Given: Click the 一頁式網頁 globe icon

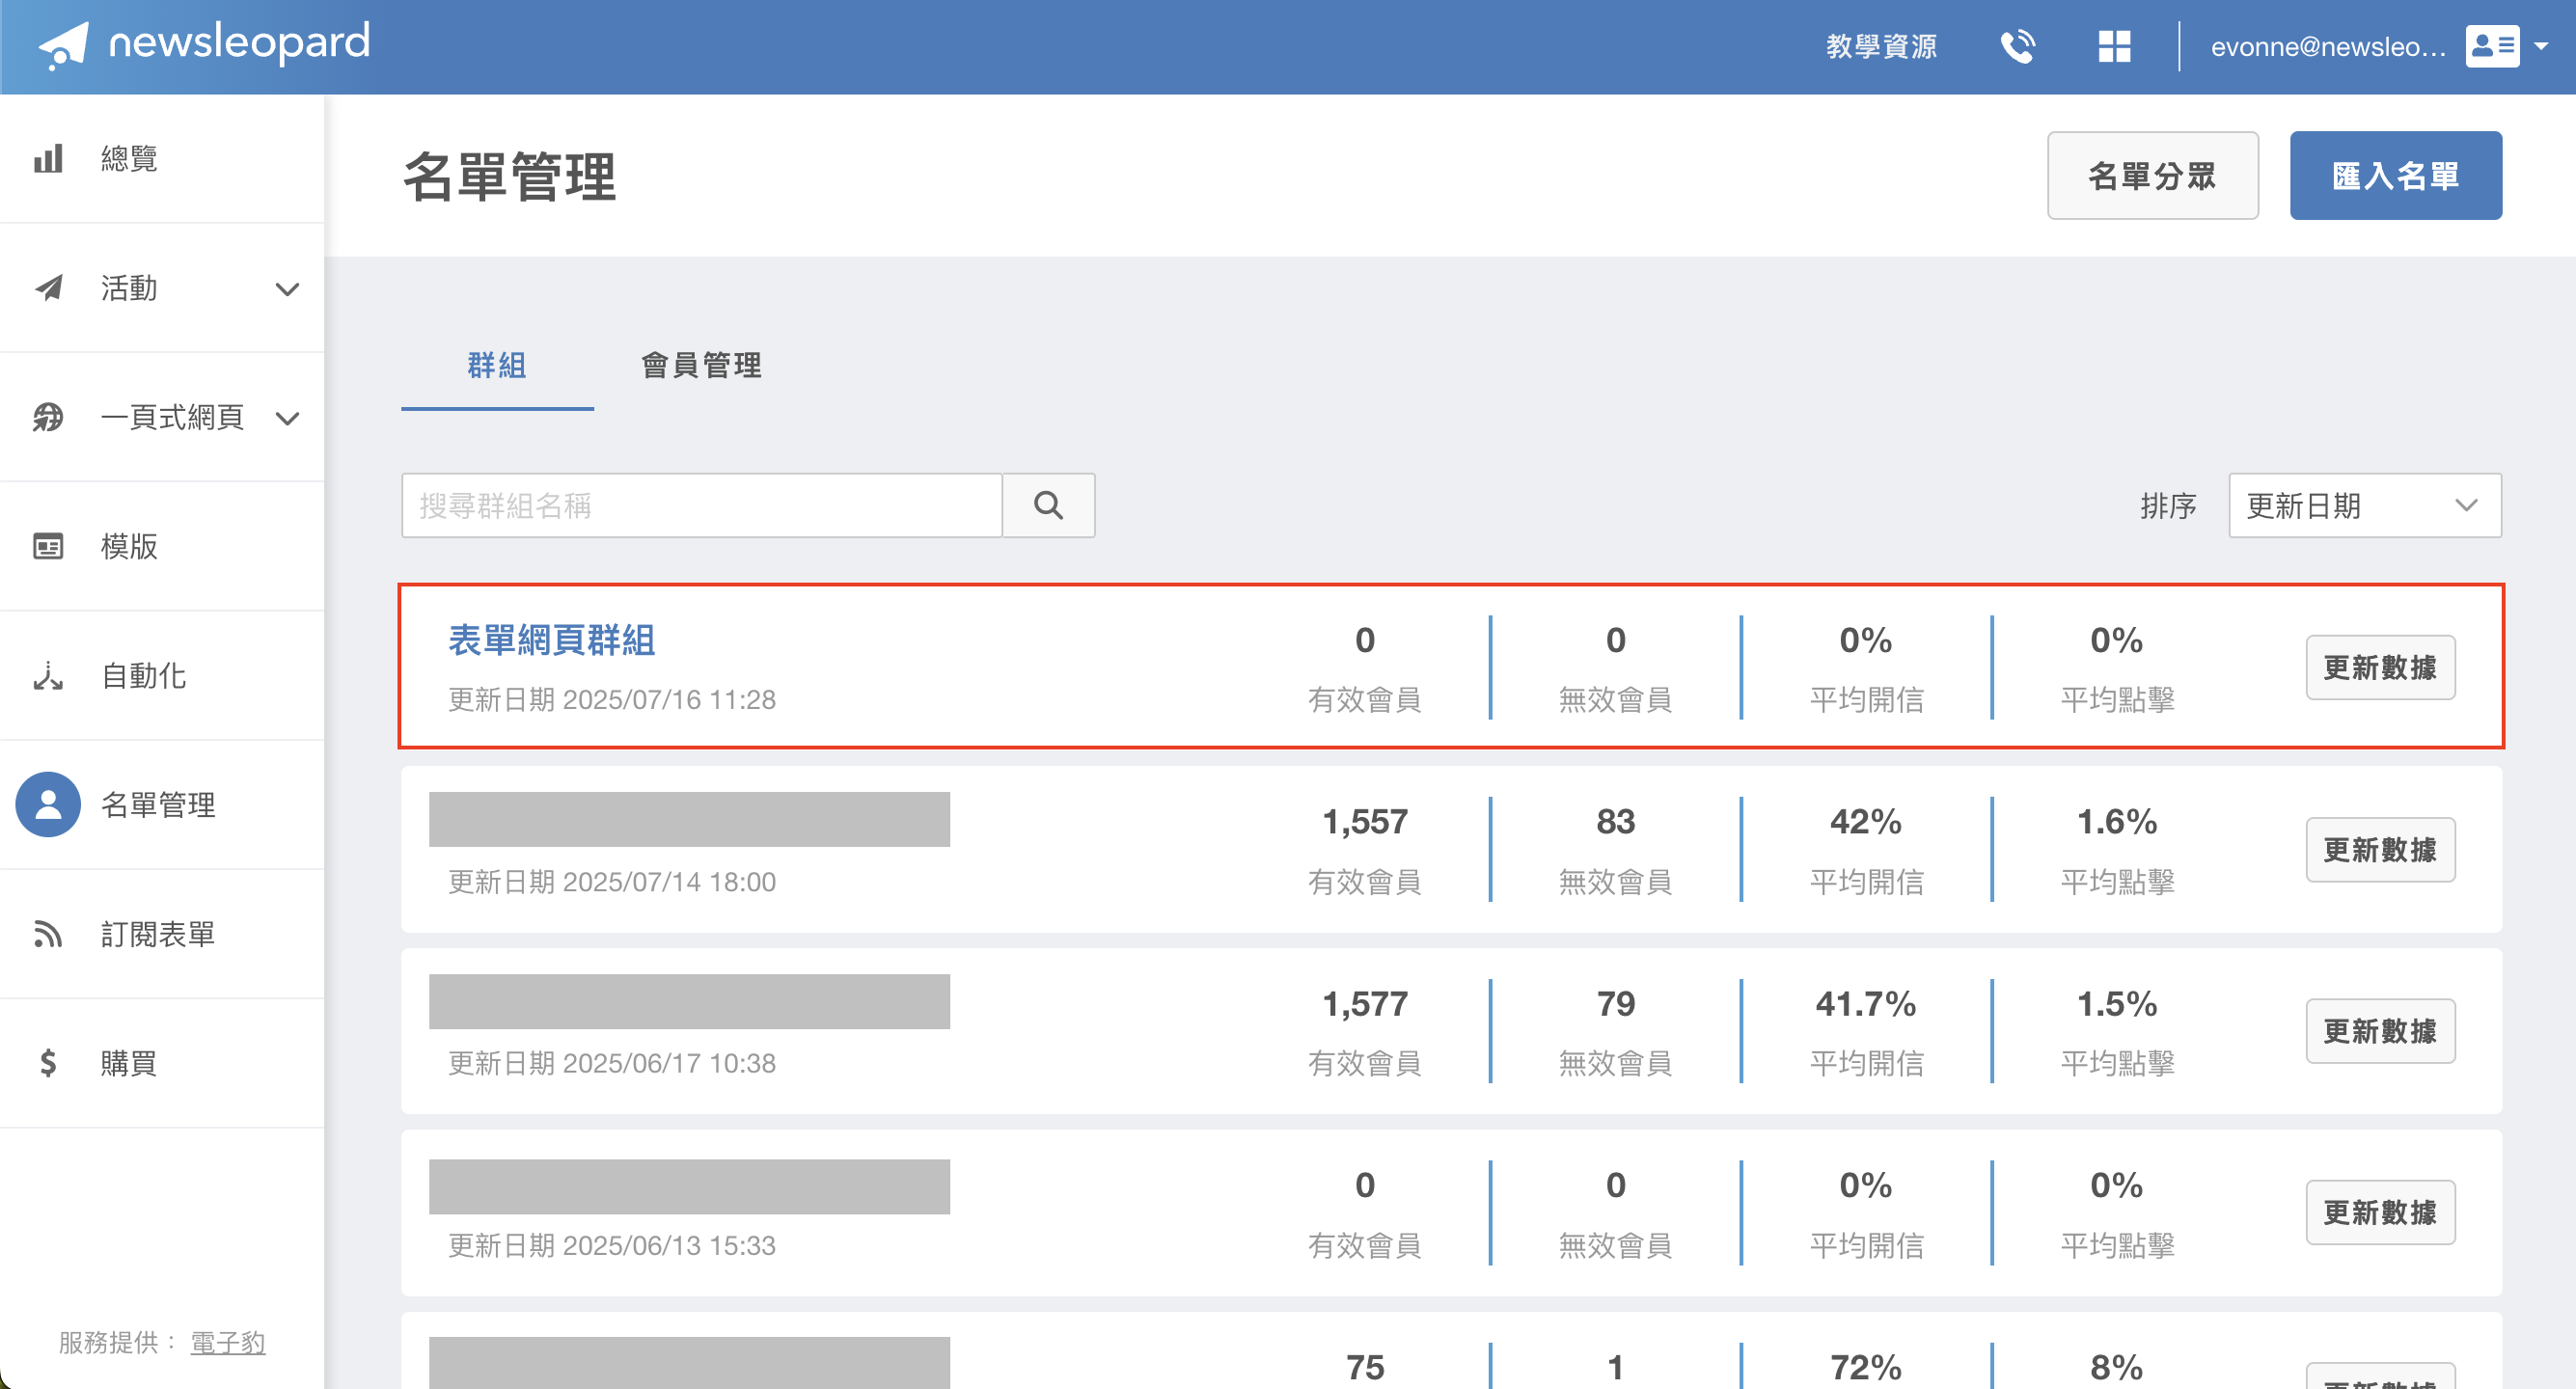Looking at the screenshot, I should [x=48, y=417].
